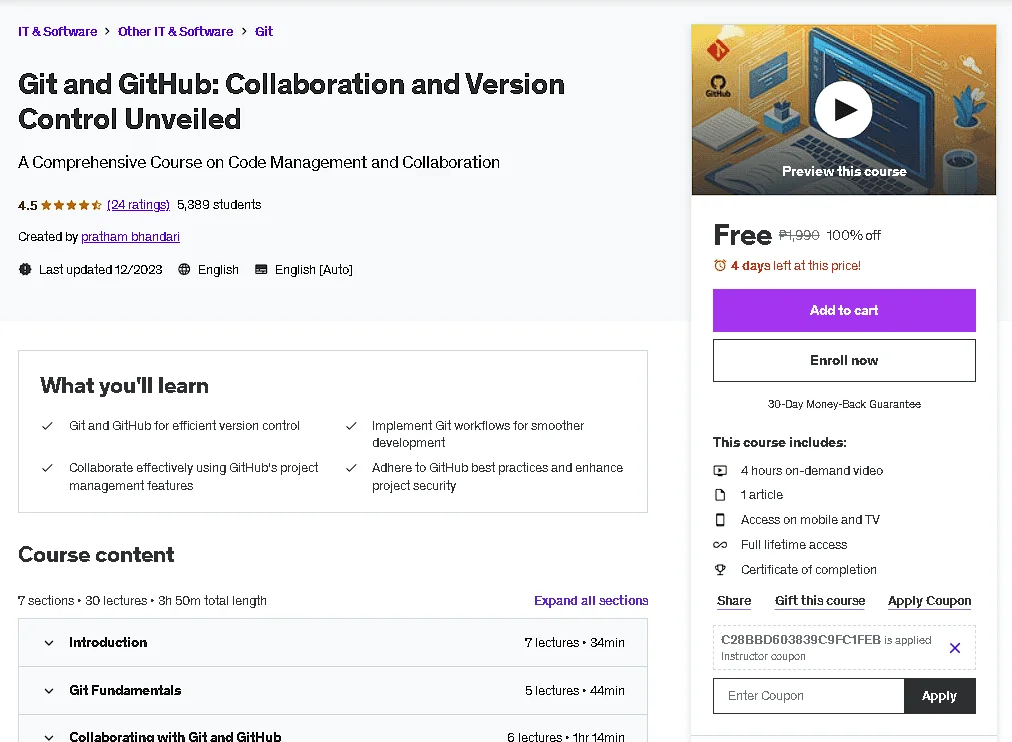Screen dimensions: 1012x742
Task: Click the trophy certificate icon
Action: point(720,569)
